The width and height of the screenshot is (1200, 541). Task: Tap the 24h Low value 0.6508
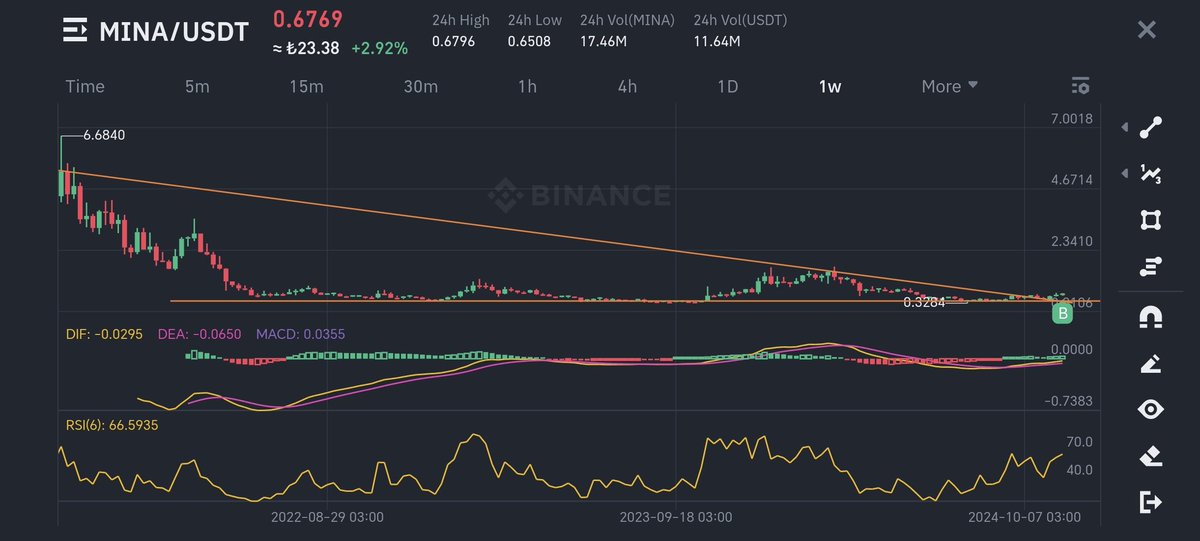(x=531, y=41)
